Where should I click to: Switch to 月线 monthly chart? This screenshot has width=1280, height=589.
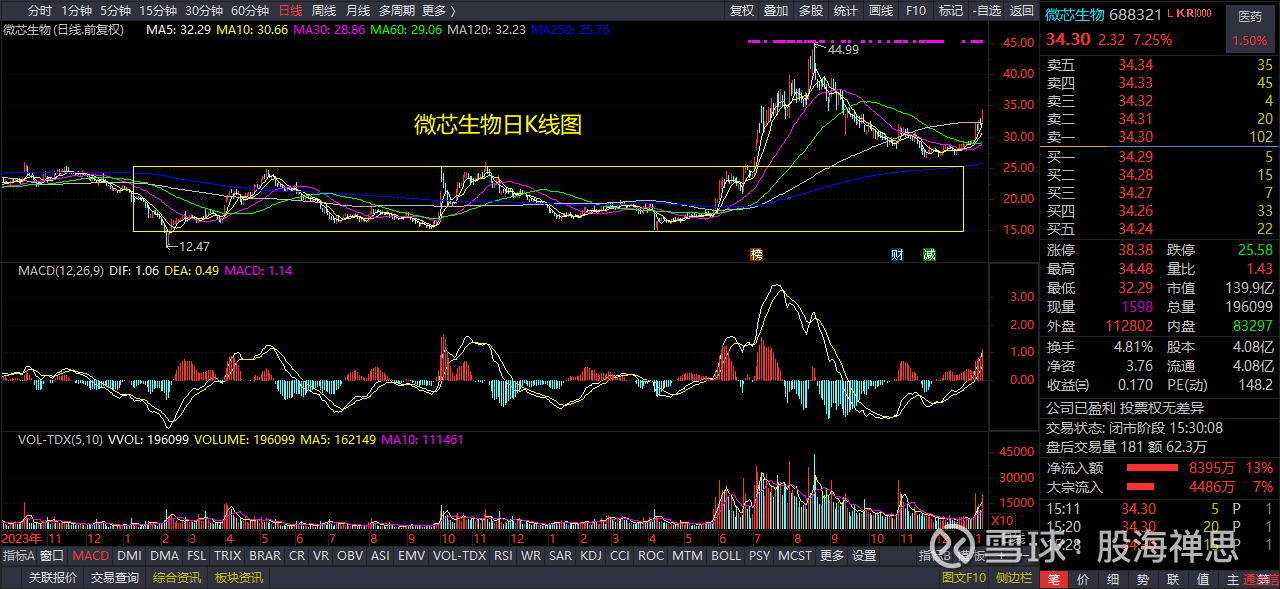click(357, 11)
